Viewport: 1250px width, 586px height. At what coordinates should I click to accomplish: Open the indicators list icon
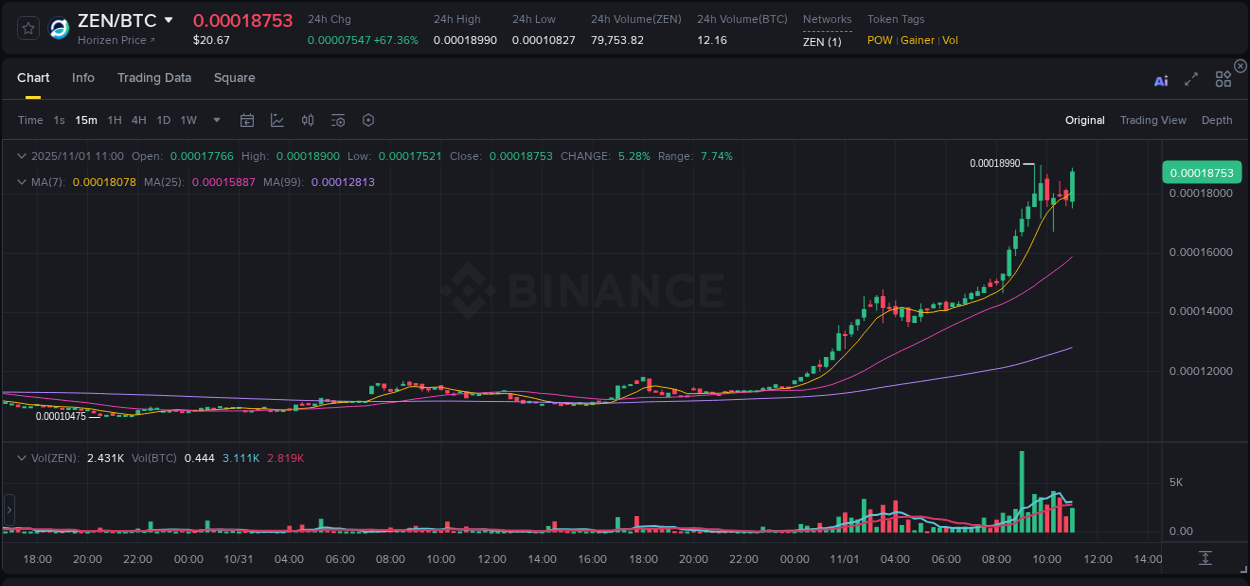(337, 120)
